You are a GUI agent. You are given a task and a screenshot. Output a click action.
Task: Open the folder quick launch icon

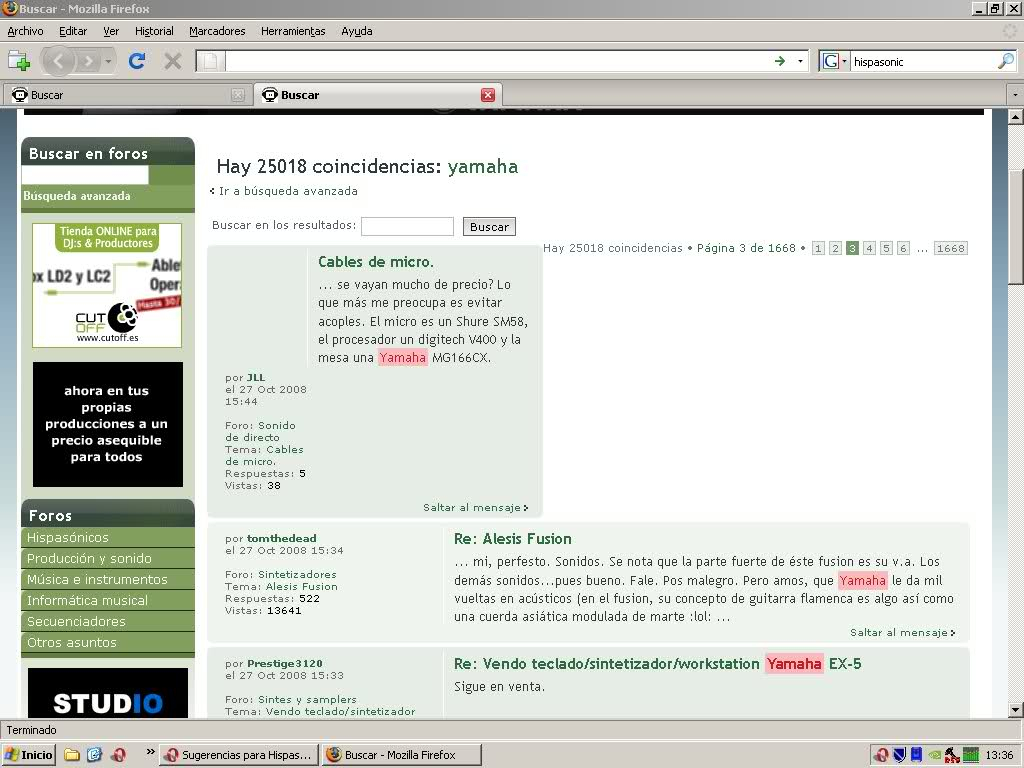[x=72, y=755]
